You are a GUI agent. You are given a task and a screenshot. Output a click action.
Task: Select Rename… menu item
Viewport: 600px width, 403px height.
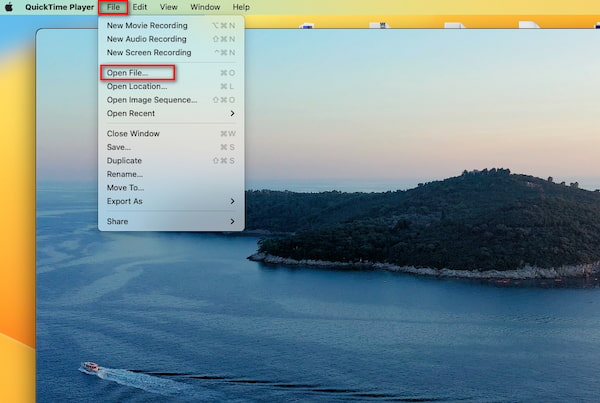(x=171, y=174)
